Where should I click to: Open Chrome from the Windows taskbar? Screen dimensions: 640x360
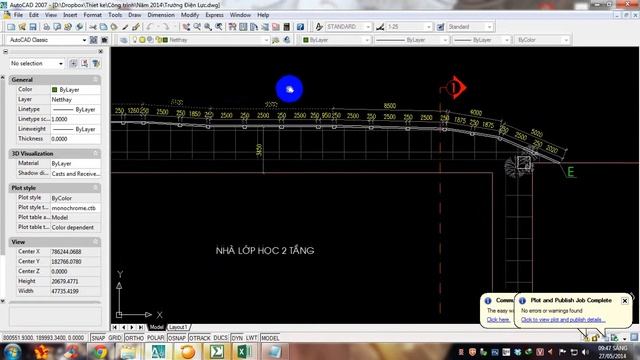coord(100,351)
